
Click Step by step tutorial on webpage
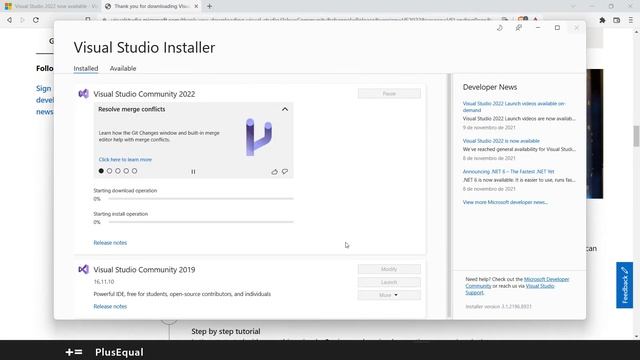pos(226,331)
